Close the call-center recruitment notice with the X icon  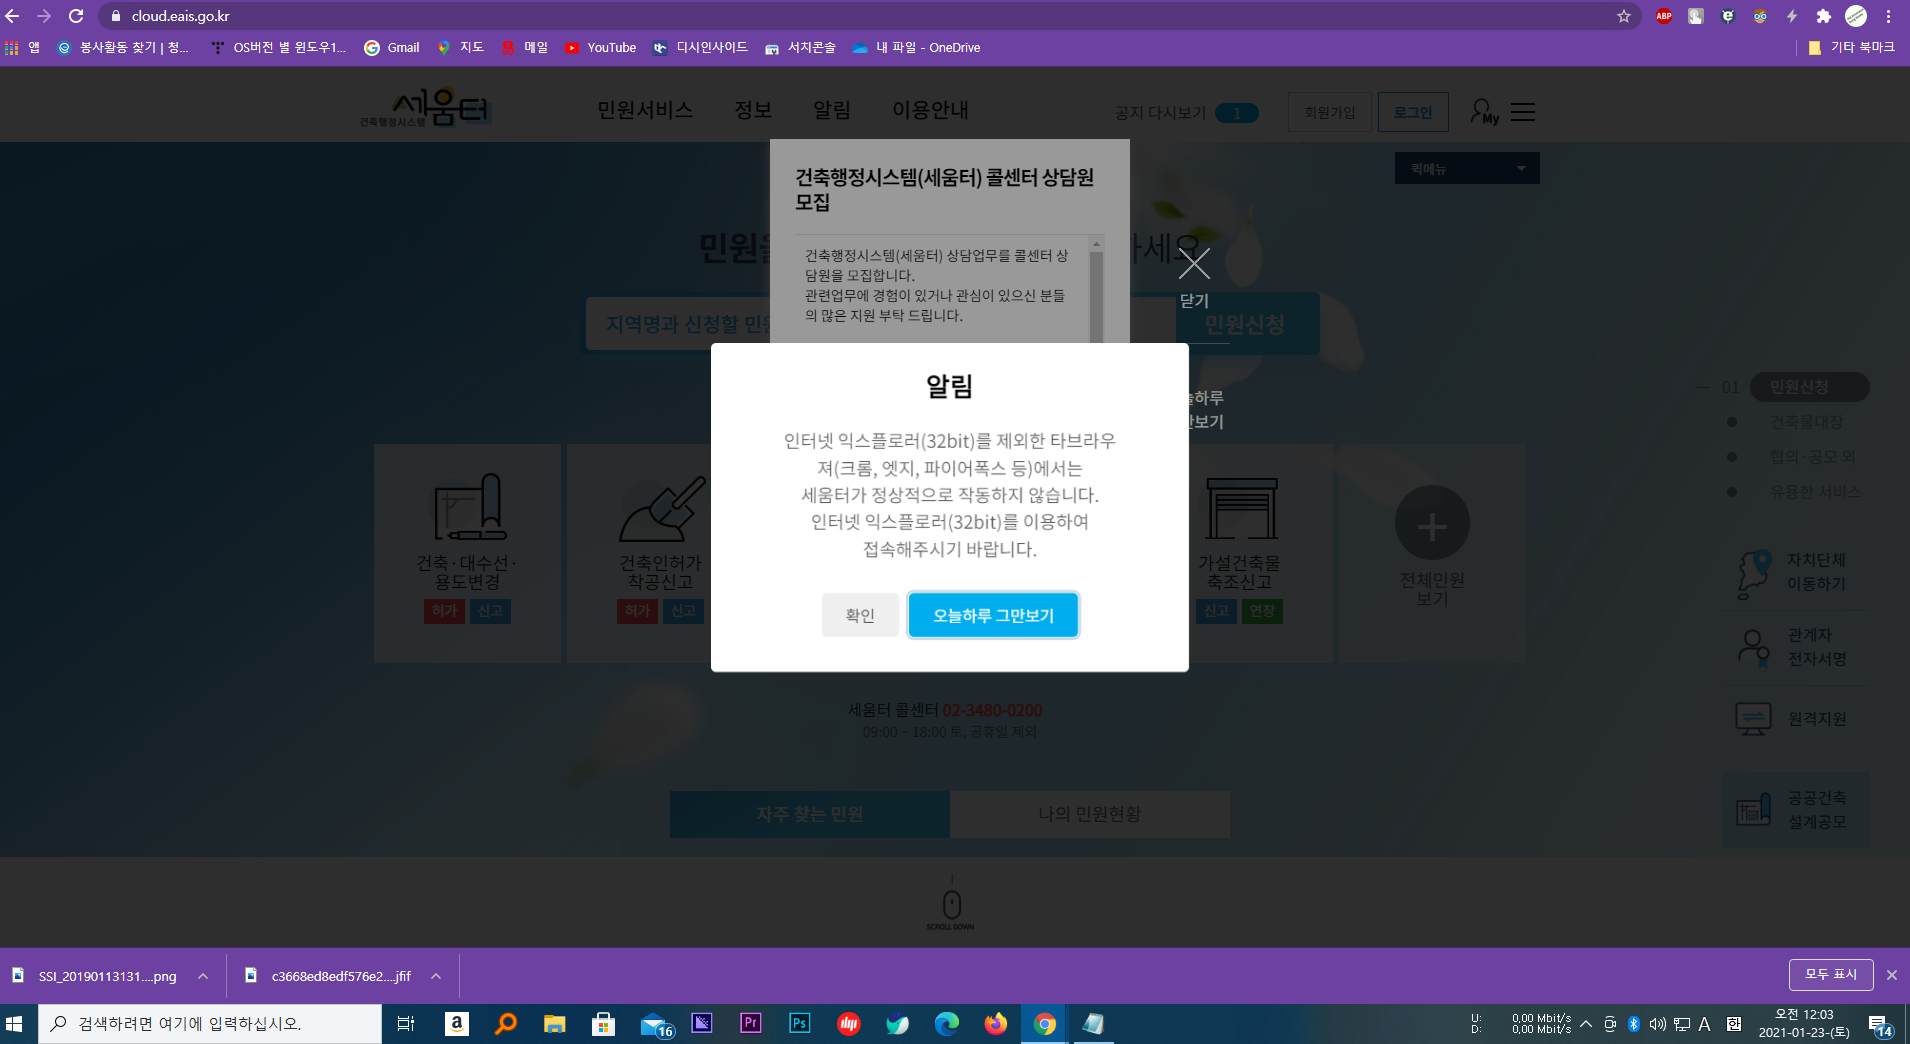click(1194, 264)
